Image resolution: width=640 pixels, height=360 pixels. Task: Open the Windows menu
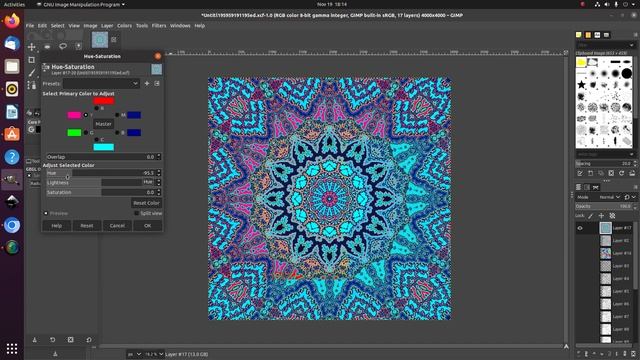180,25
